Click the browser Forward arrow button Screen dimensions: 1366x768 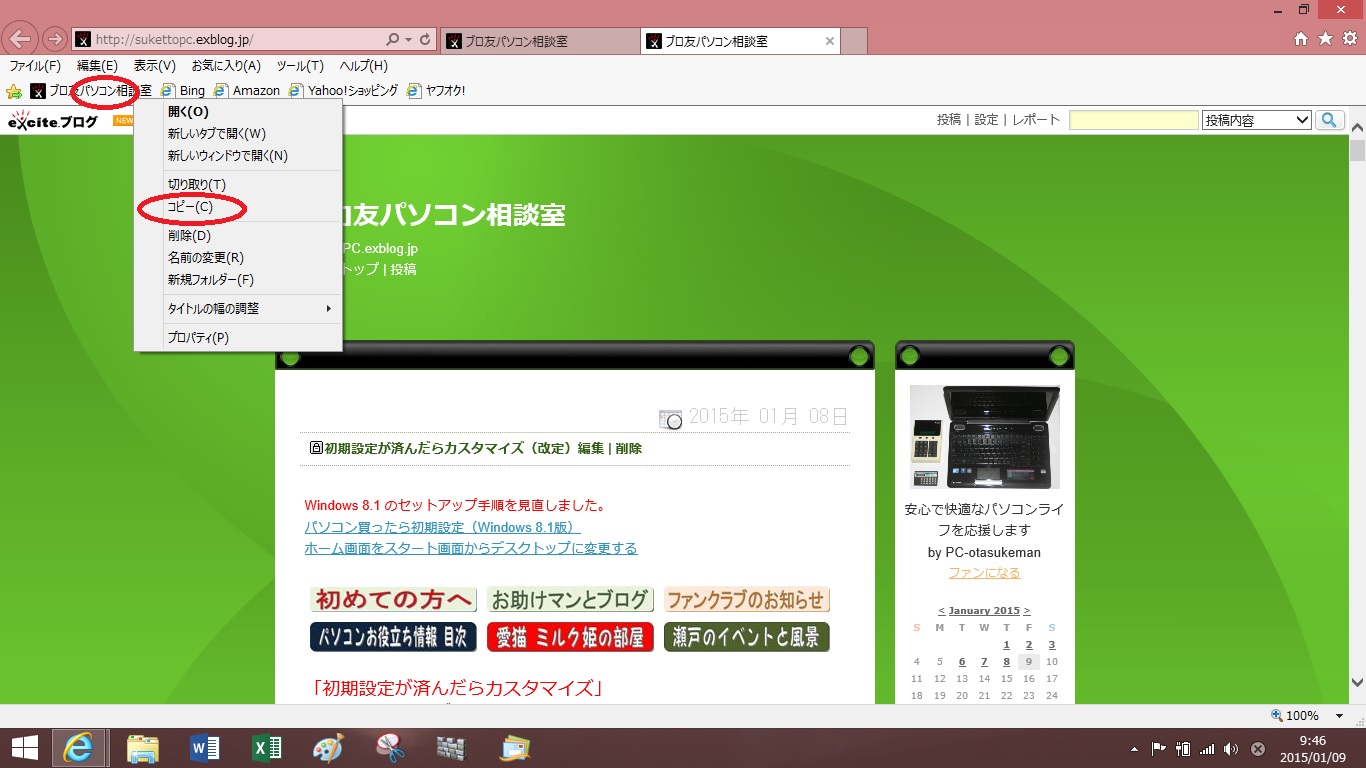55,40
